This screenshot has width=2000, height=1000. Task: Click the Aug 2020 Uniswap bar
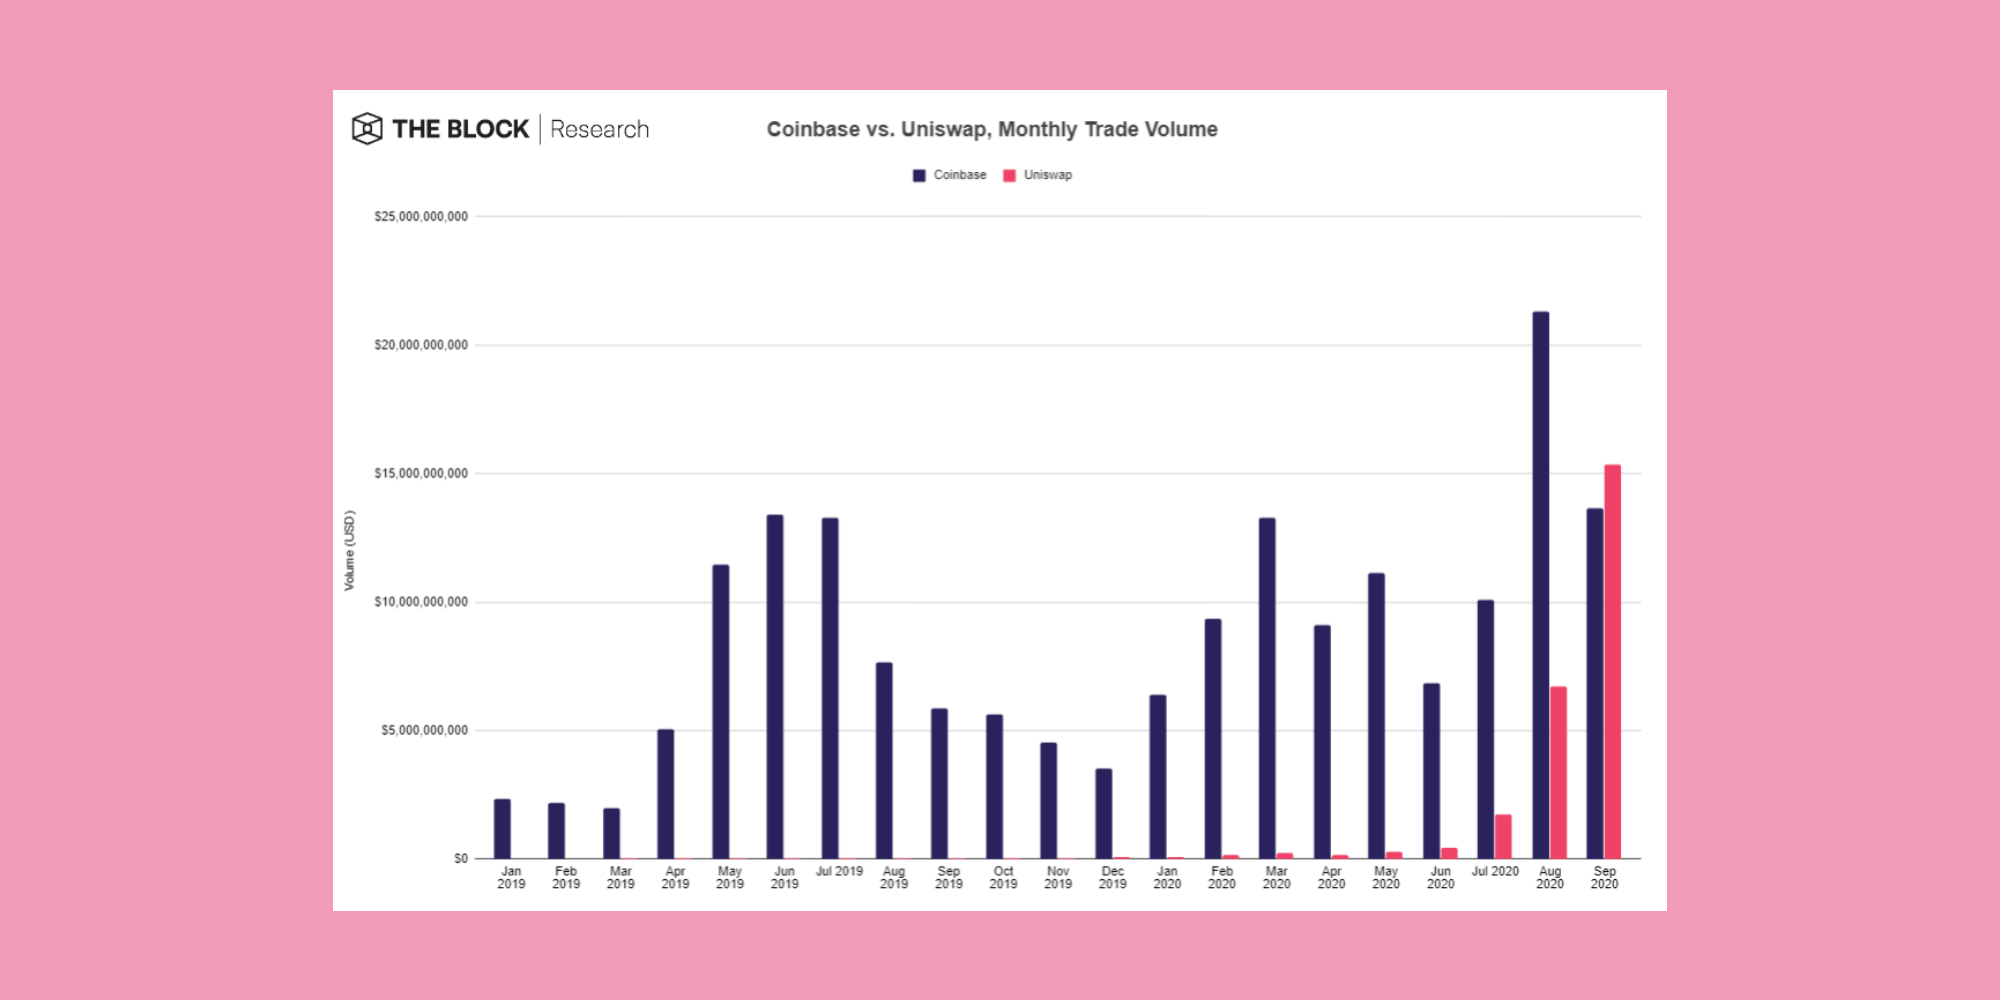(x=1558, y=773)
